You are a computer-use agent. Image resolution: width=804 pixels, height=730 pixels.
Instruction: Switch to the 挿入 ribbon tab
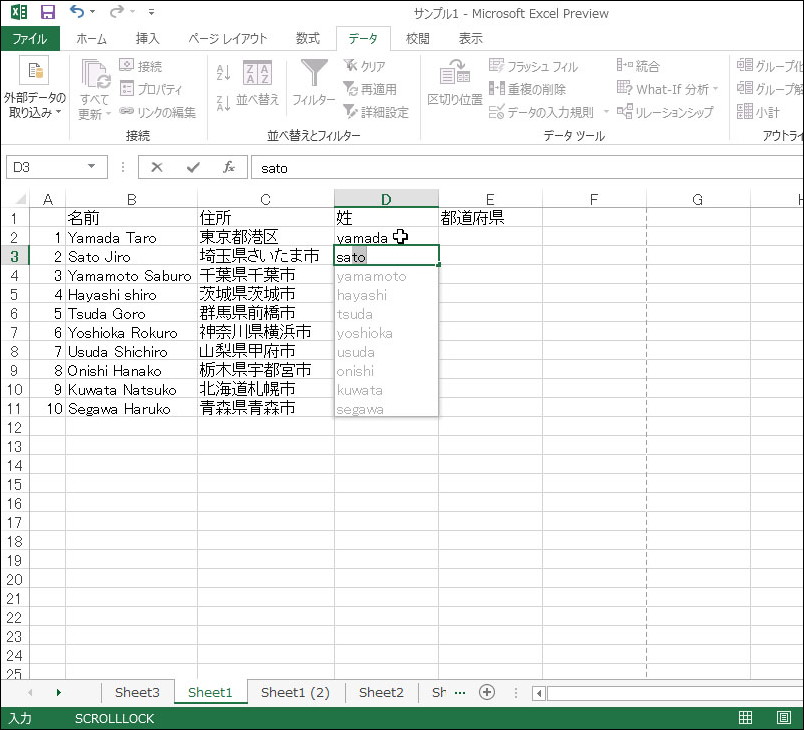point(148,38)
